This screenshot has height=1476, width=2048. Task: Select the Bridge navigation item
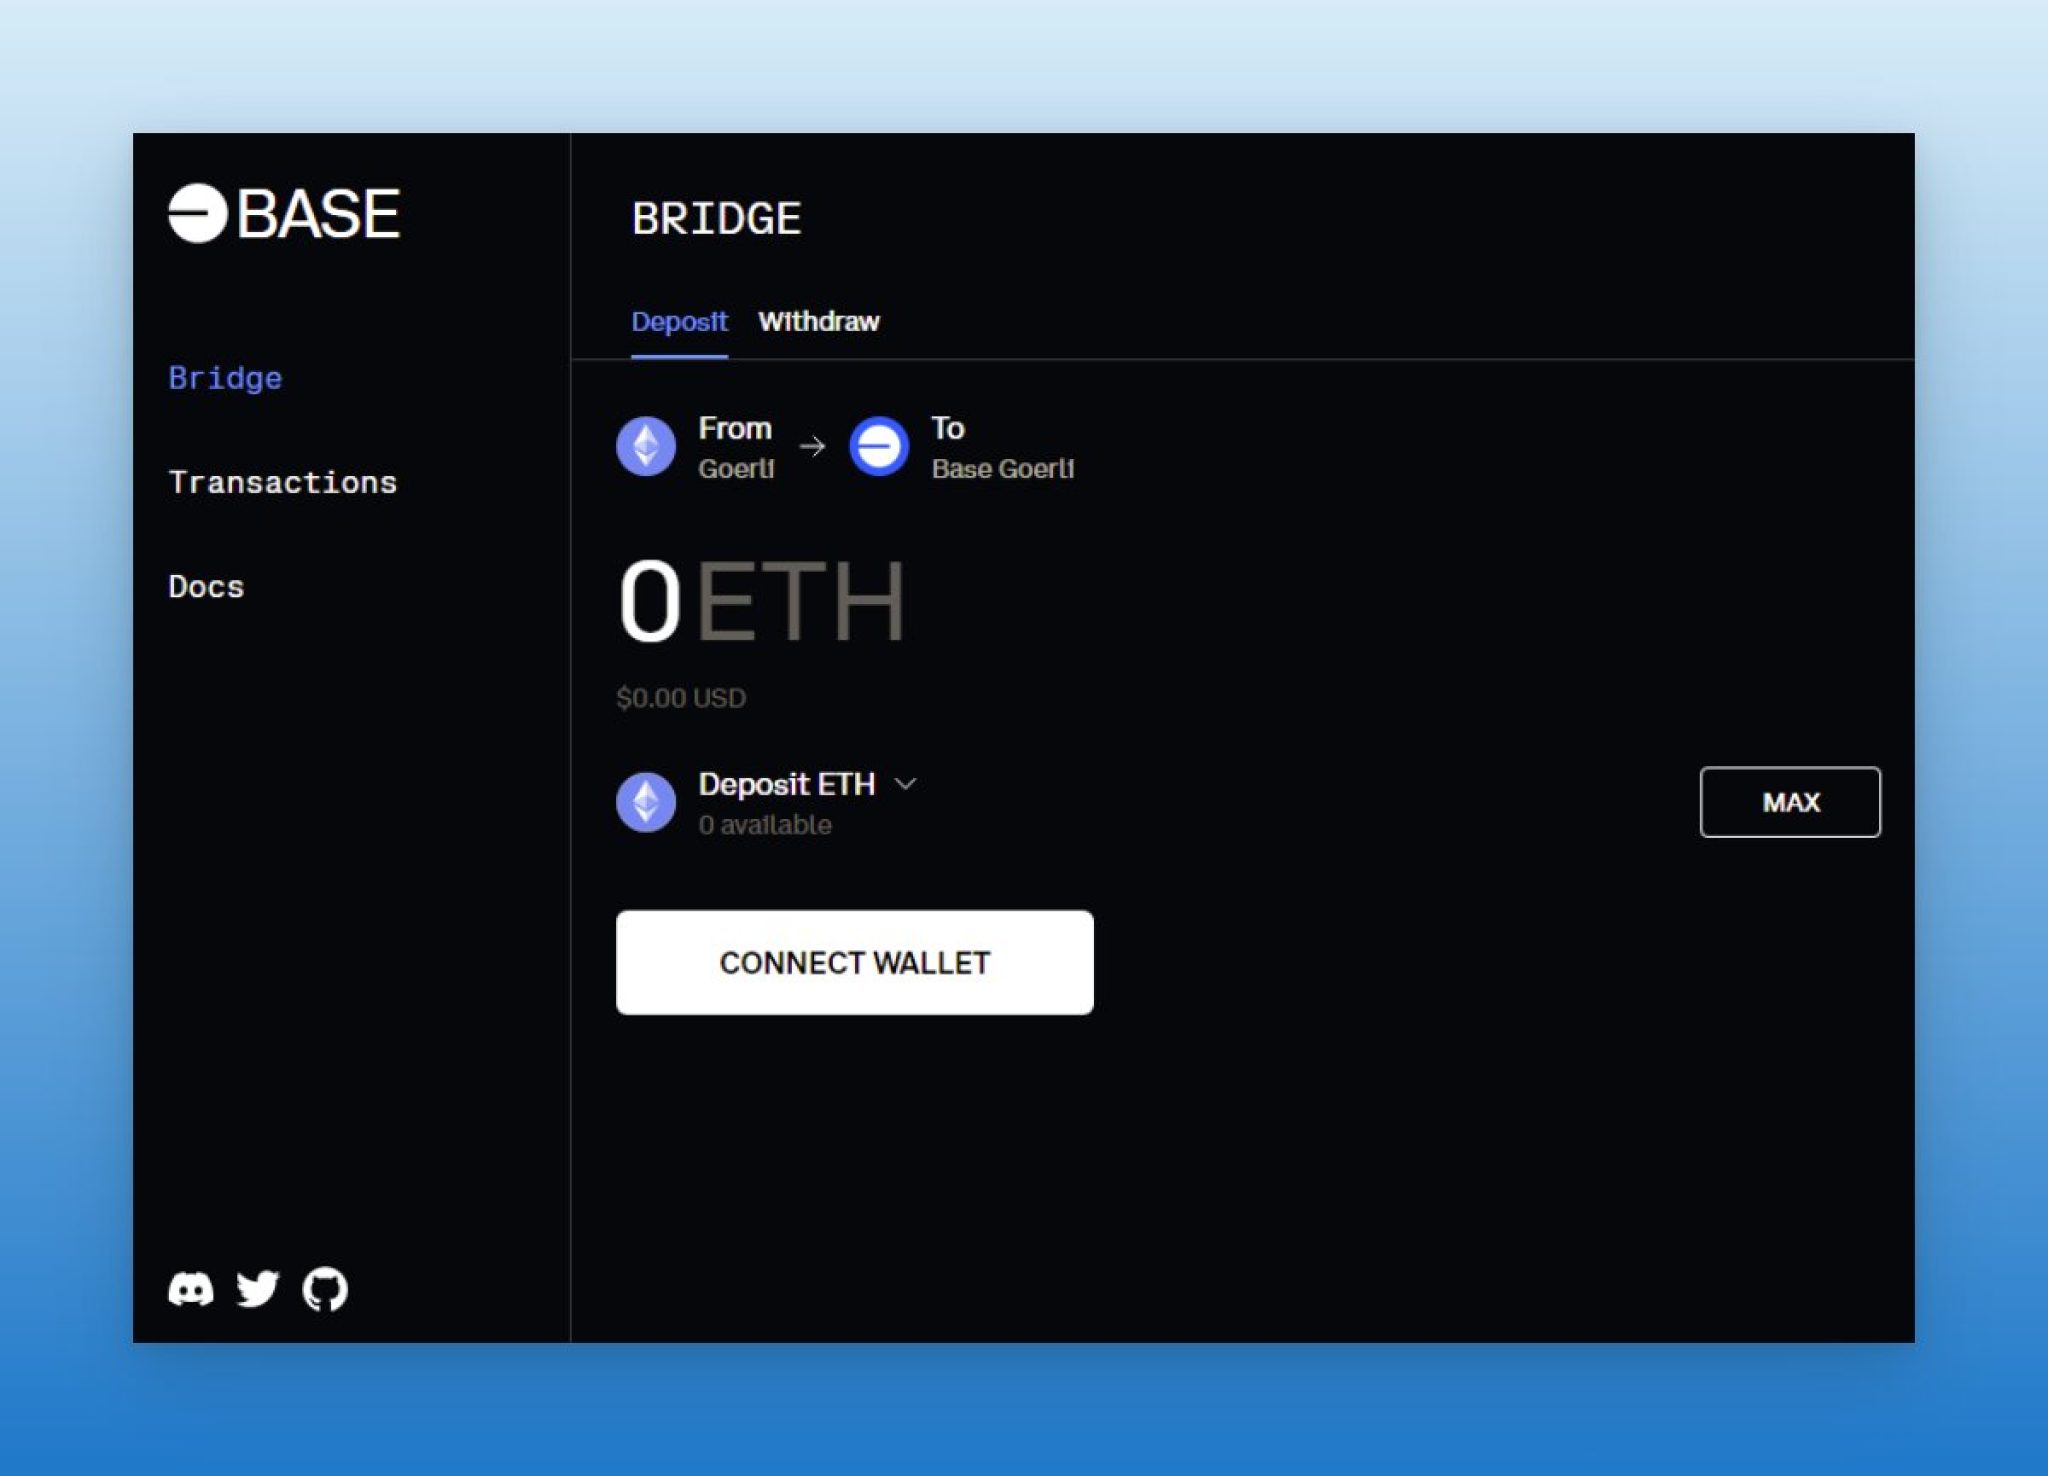pyautogui.click(x=225, y=378)
